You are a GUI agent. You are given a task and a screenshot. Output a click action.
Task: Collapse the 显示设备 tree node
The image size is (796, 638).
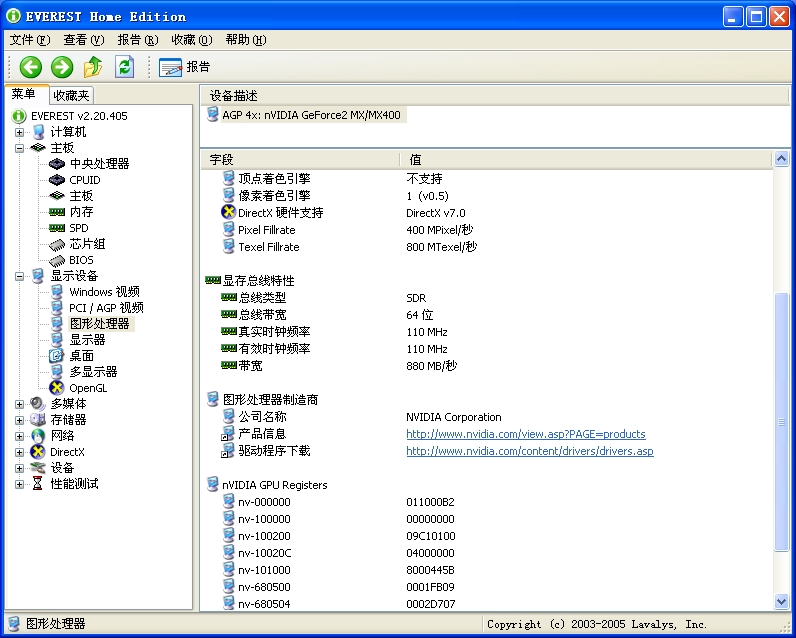pyautogui.click(x=19, y=276)
